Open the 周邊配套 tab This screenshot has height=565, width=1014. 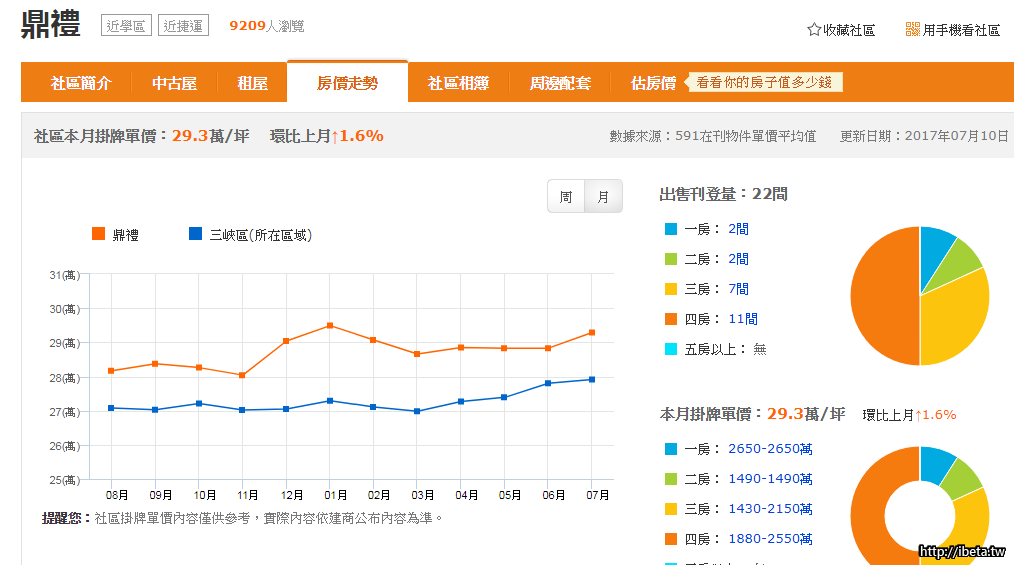(560, 83)
